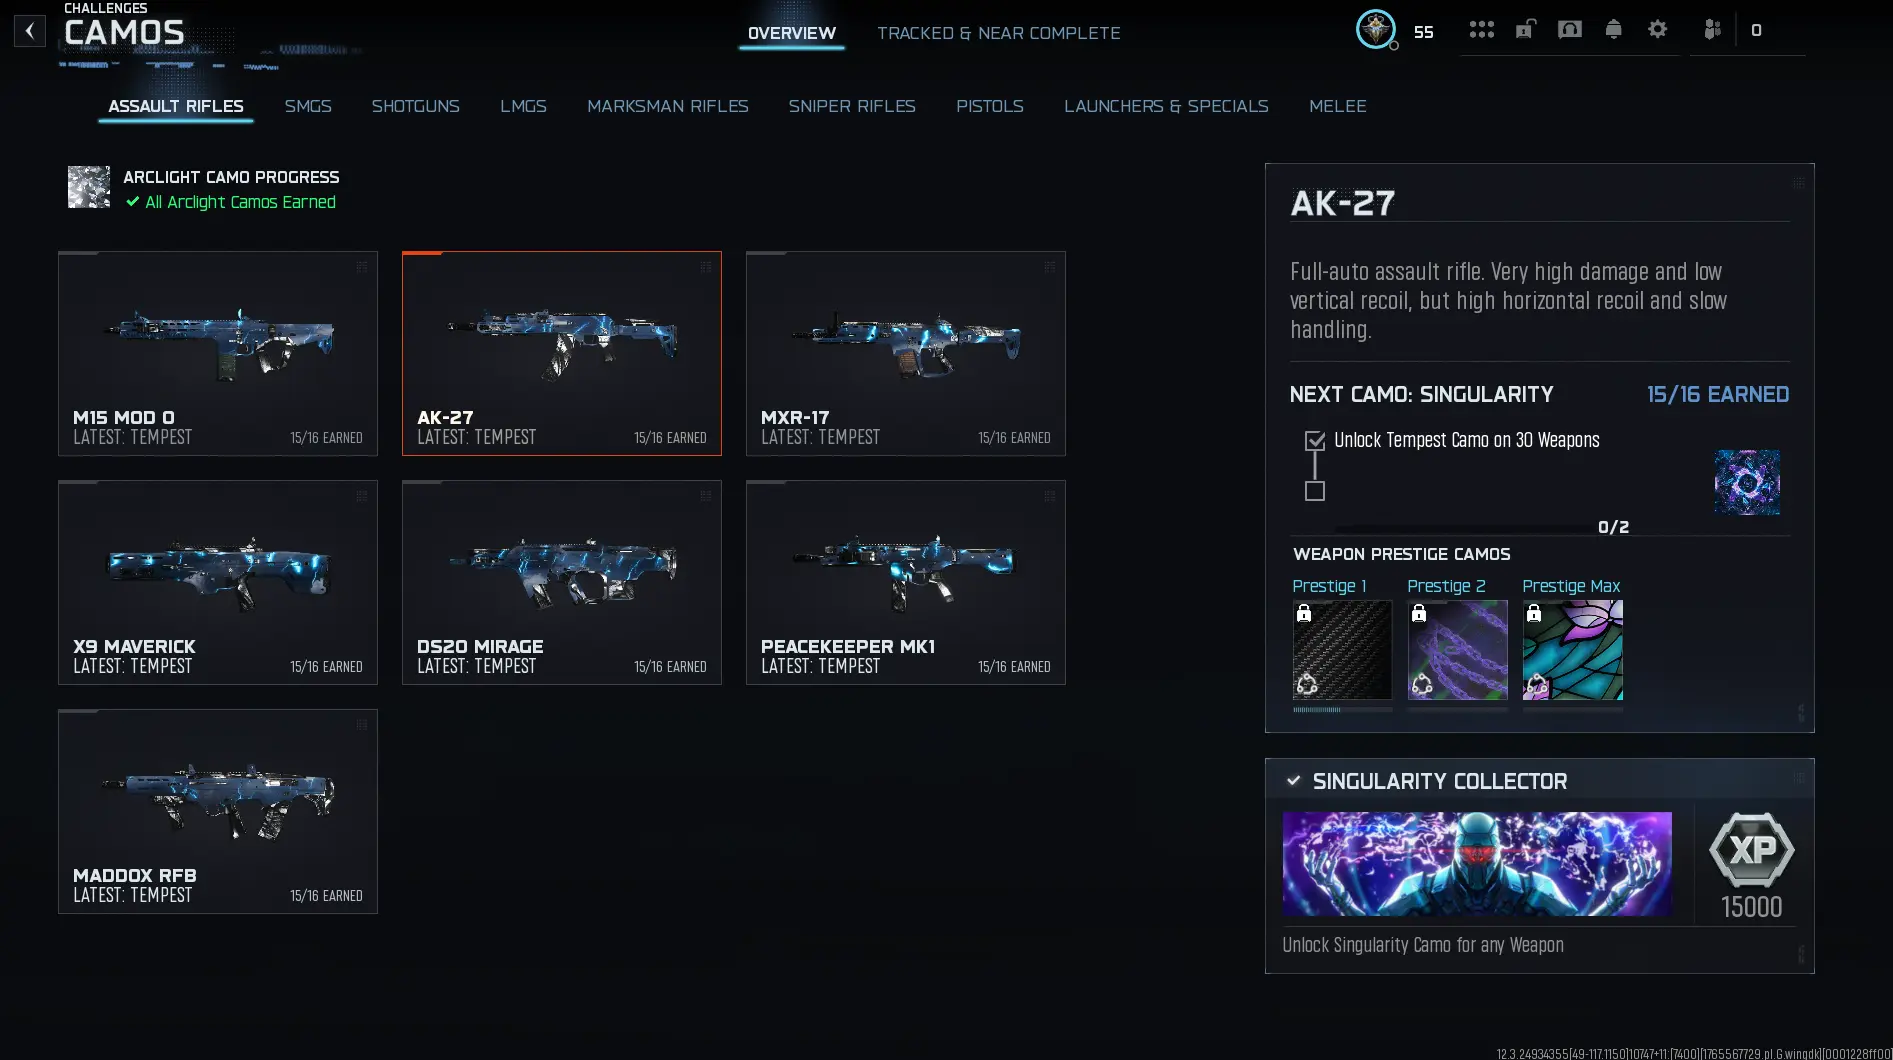Open the voice chat headset icon
This screenshot has height=1060, width=1893.
tap(1569, 30)
